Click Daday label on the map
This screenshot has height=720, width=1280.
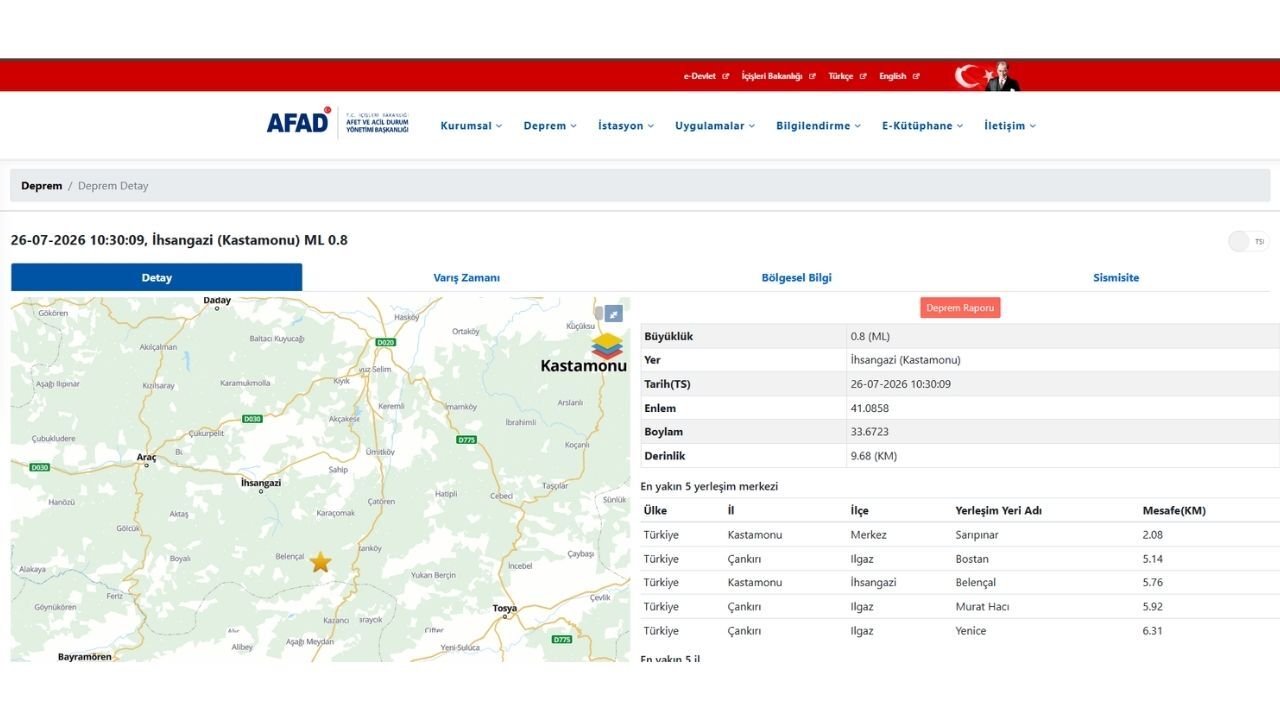[217, 300]
